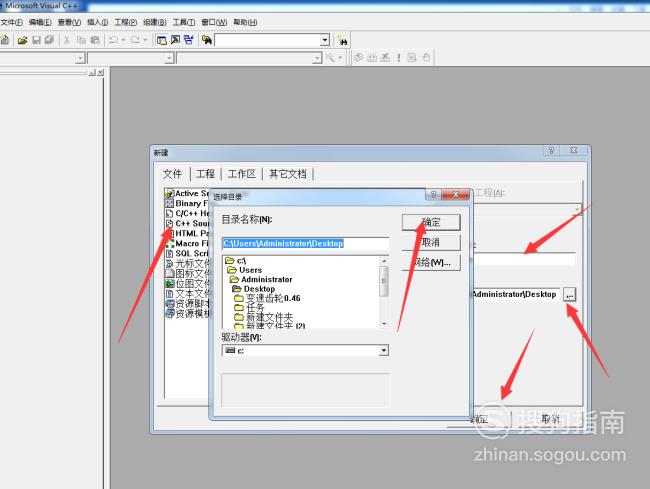
Task: Click the WizardBar action wand icon
Action: (x=330, y=58)
